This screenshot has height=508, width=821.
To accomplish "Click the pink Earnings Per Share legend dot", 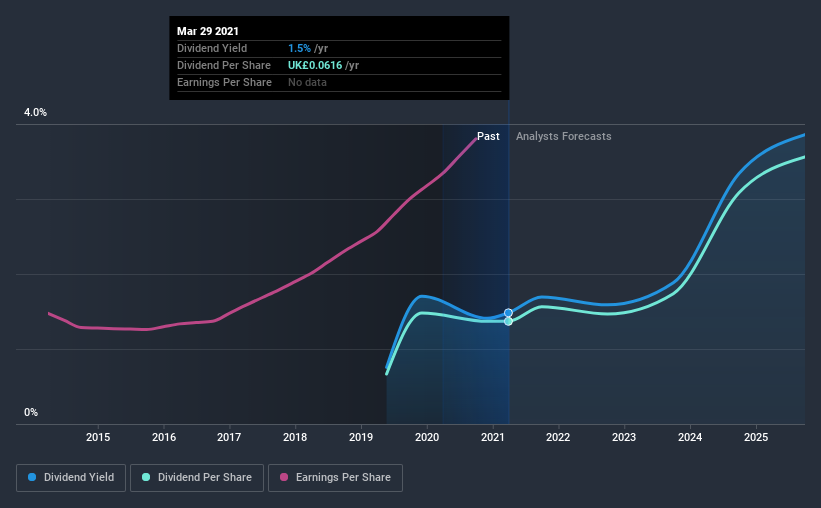I will [284, 477].
